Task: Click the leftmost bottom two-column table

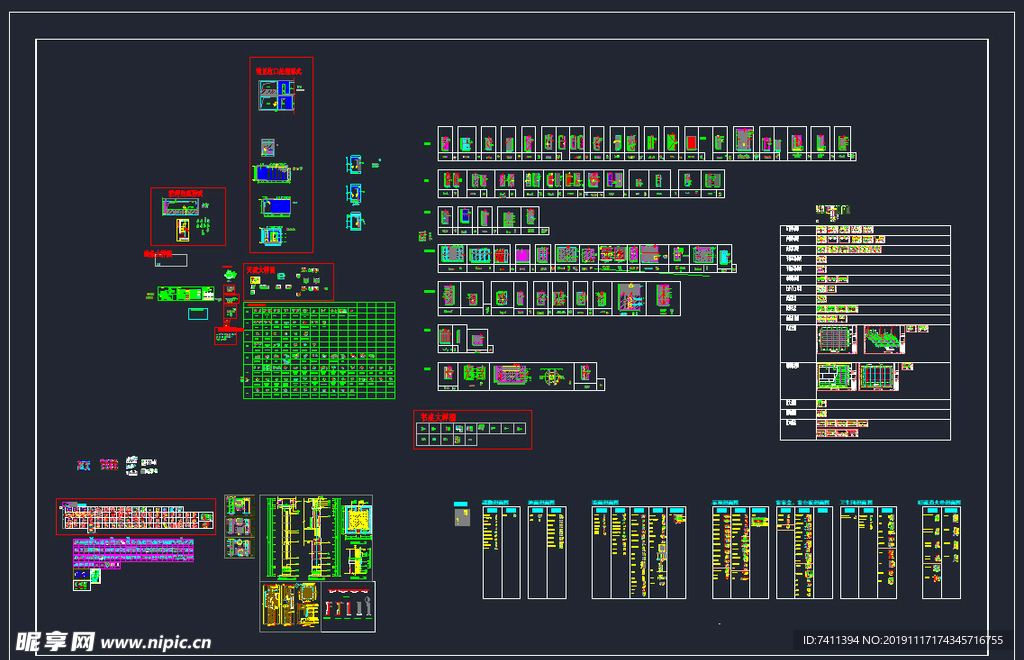Action: pyautogui.click(x=502, y=552)
